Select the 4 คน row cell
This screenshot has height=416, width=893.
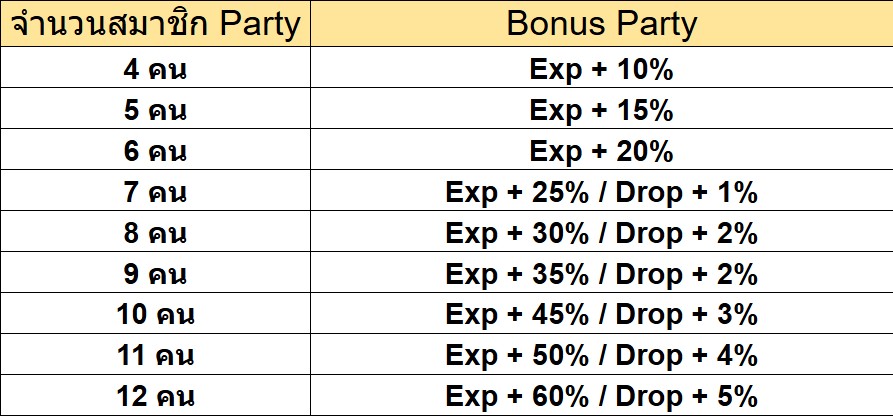pos(155,67)
